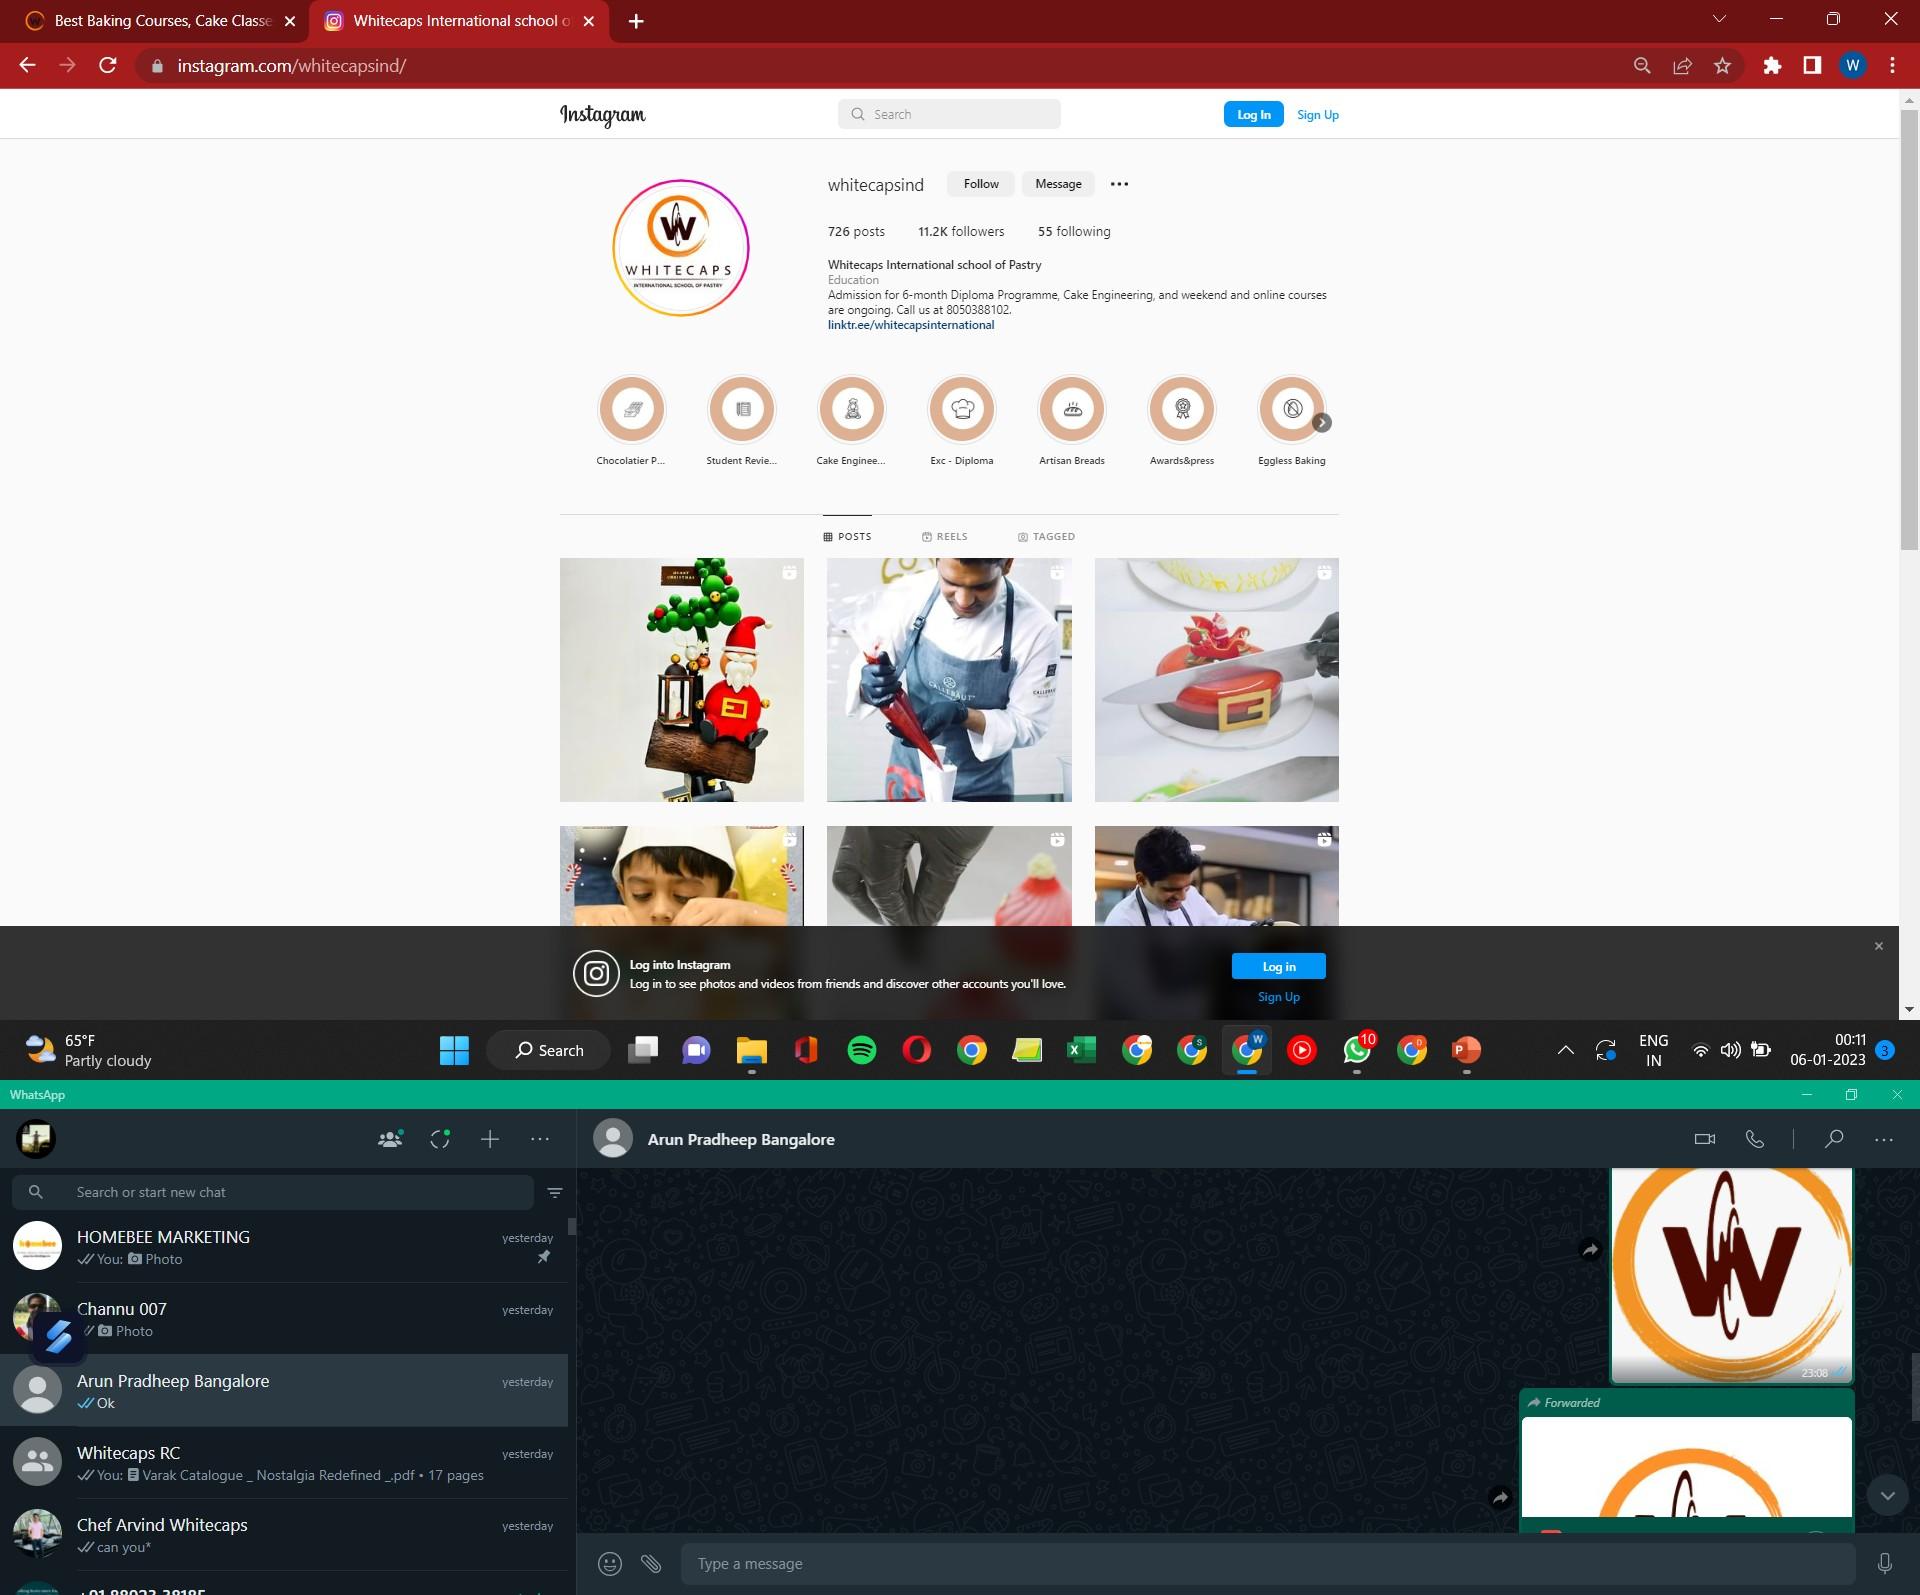This screenshot has width=1920, height=1595.
Task: Start a voice call in WhatsApp
Action: point(1754,1139)
